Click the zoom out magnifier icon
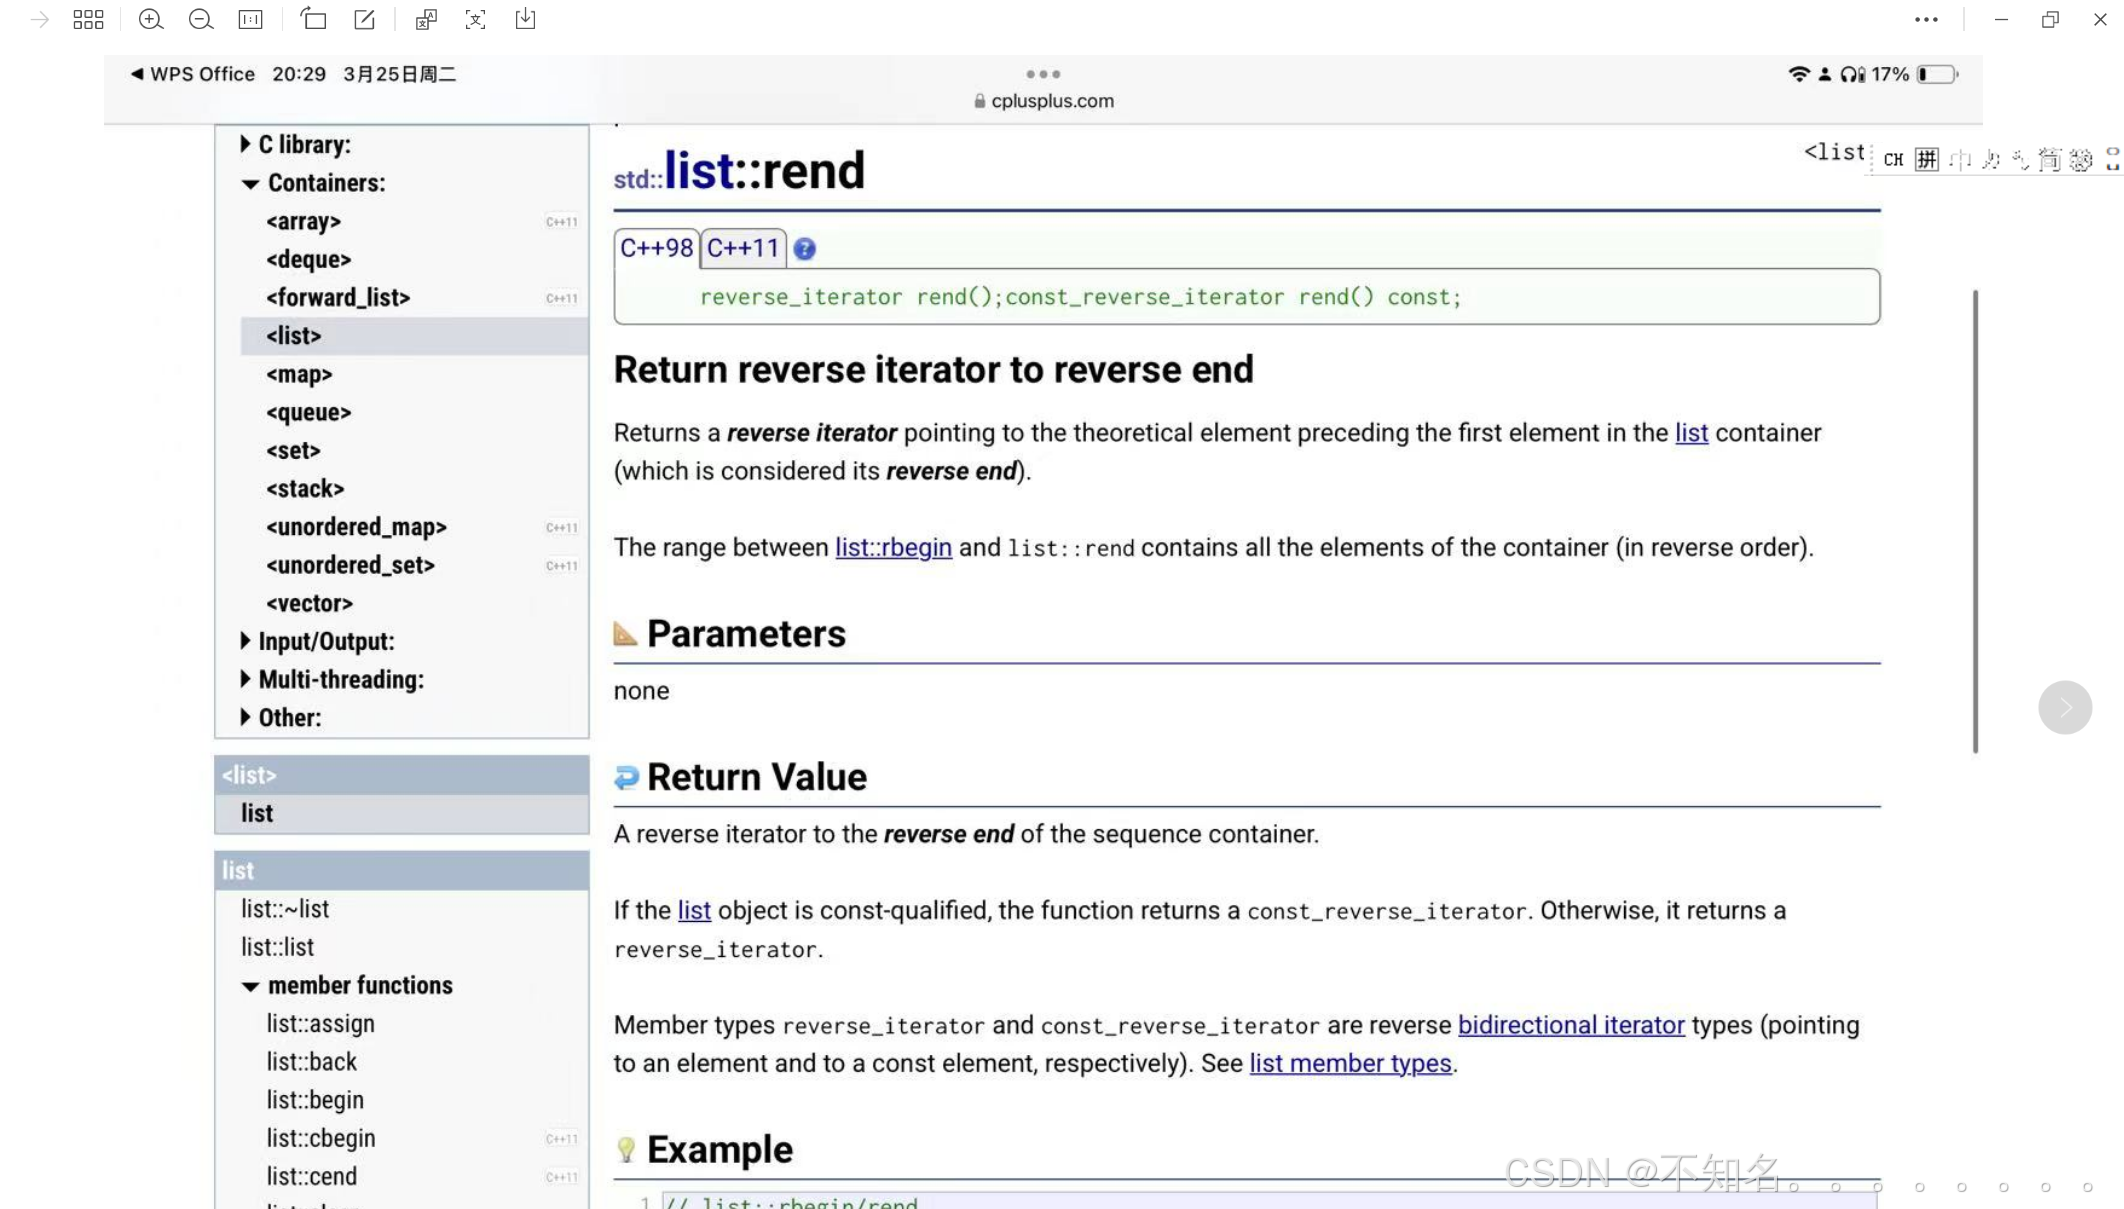2124x1209 pixels. point(200,20)
